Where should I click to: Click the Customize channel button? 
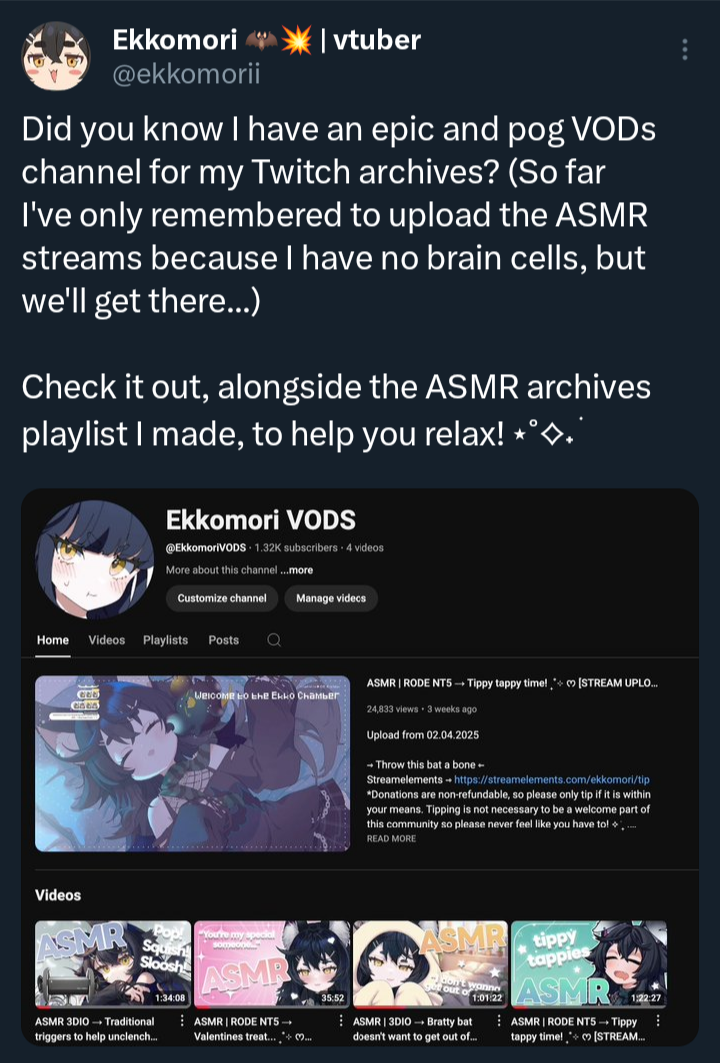pos(222,598)
